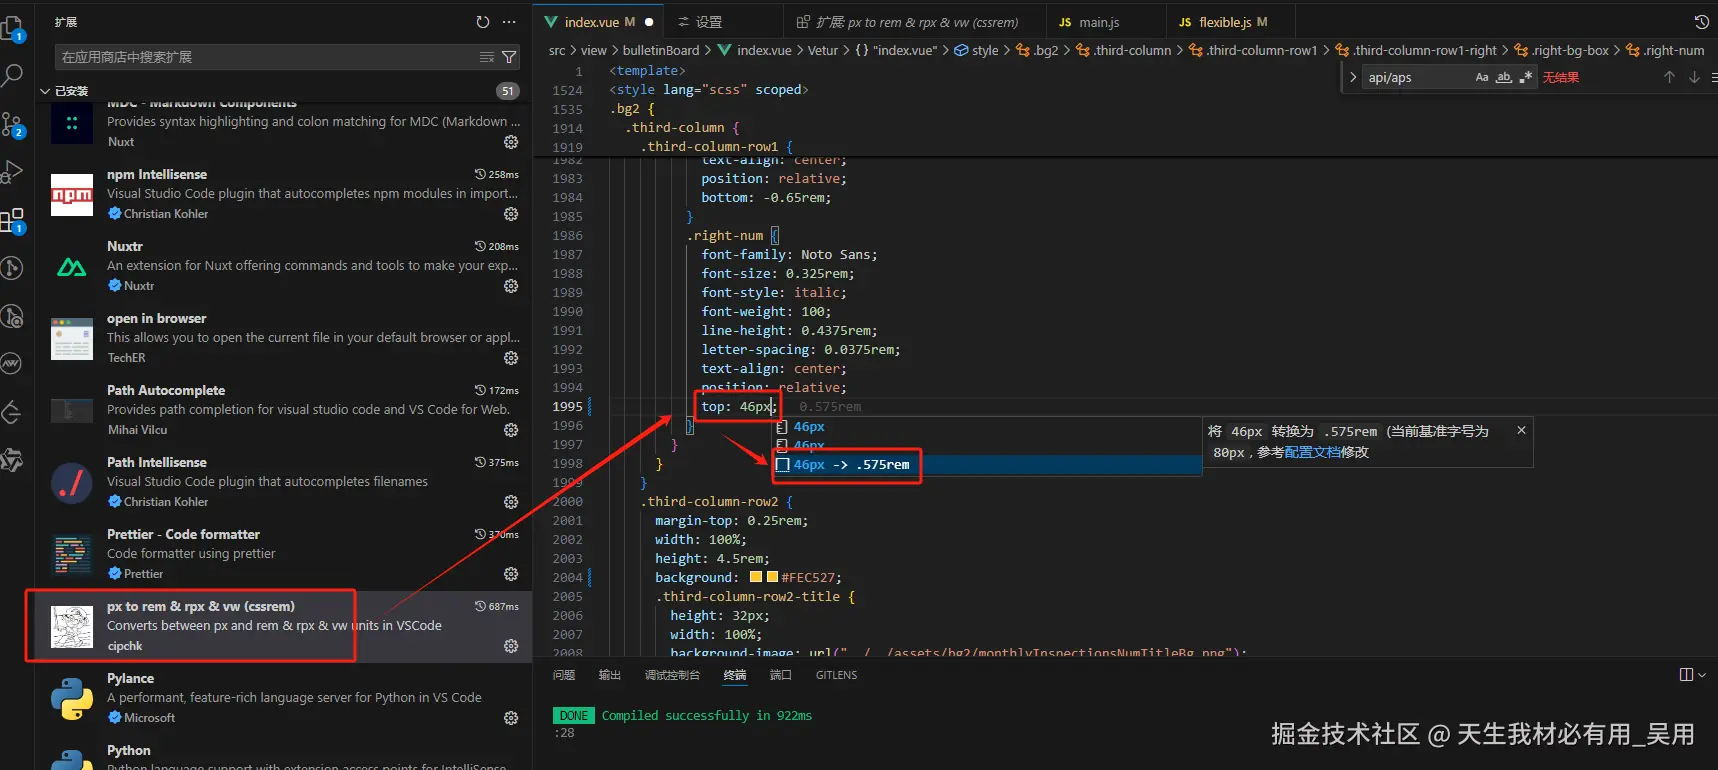The image size is (1718, 770).
Task: Toggle Find in Selection in find widget
Action: 1713,77
